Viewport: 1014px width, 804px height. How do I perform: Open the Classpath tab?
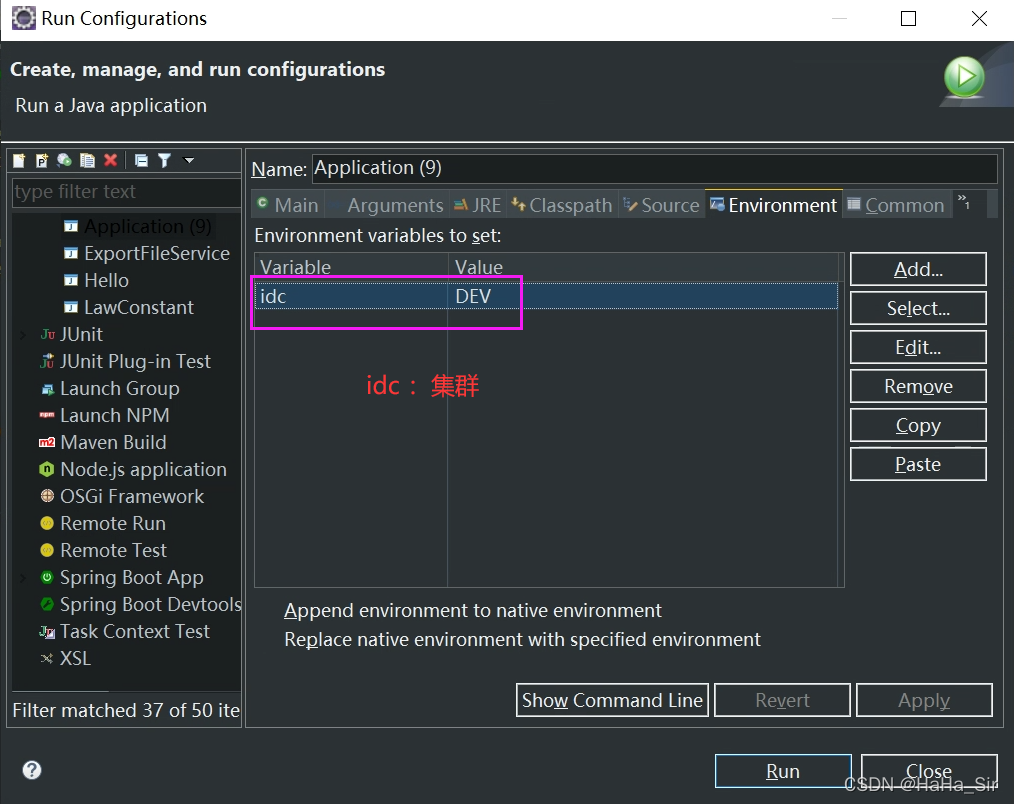(x=562, y=205)
